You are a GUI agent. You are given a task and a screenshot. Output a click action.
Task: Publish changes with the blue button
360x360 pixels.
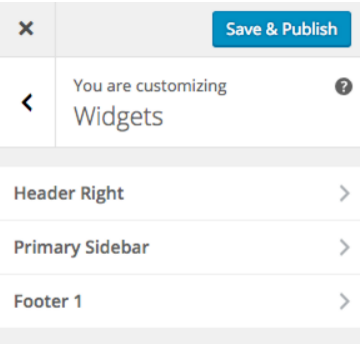[x=282, y=29]
